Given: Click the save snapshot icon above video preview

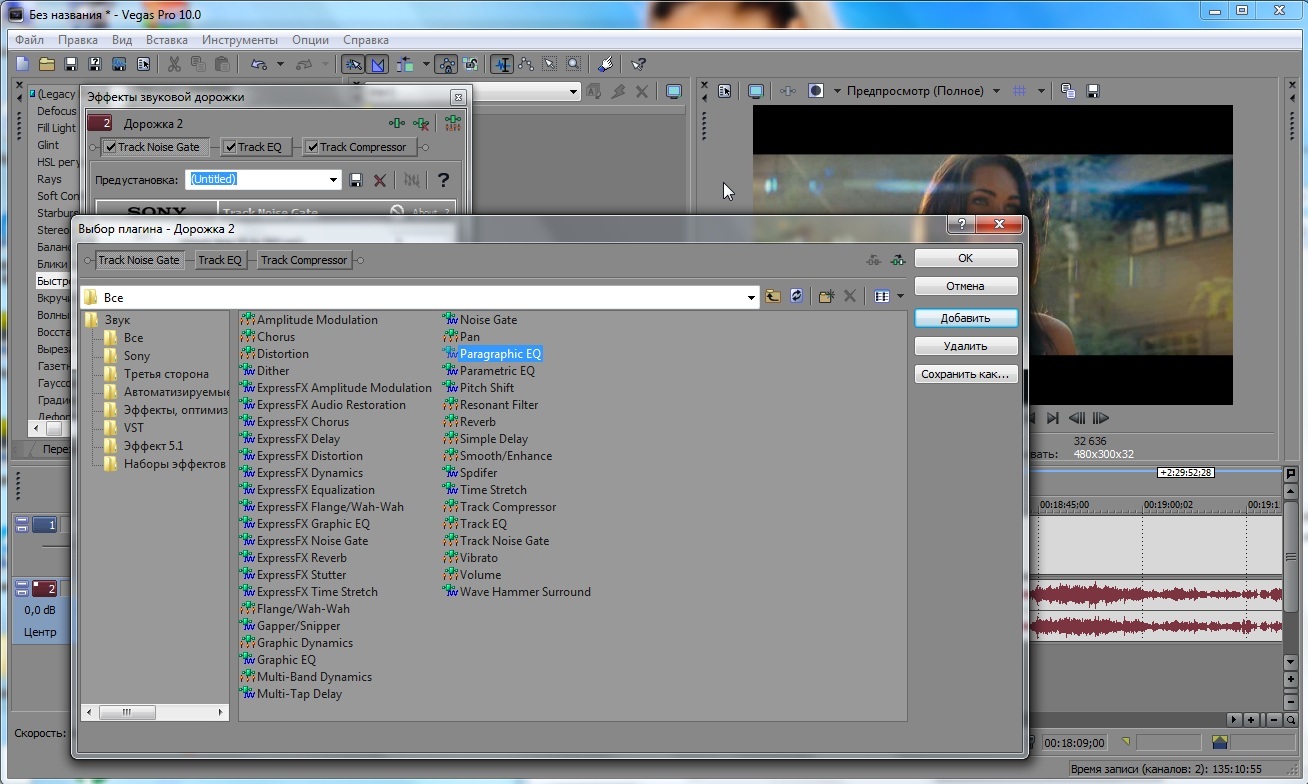Looking at the screenshot, I should click(1093, 91).
